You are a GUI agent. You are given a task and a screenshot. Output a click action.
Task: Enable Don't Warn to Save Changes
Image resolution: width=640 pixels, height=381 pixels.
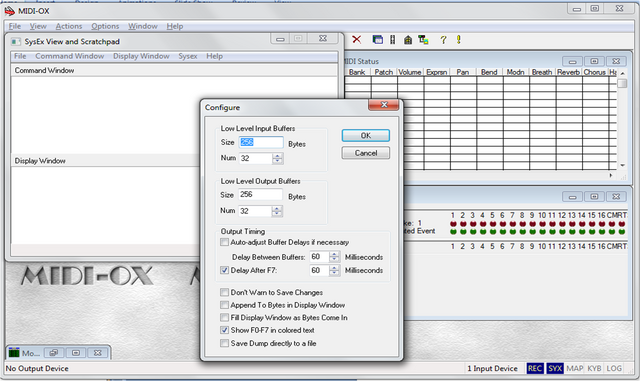pos(224,292)
